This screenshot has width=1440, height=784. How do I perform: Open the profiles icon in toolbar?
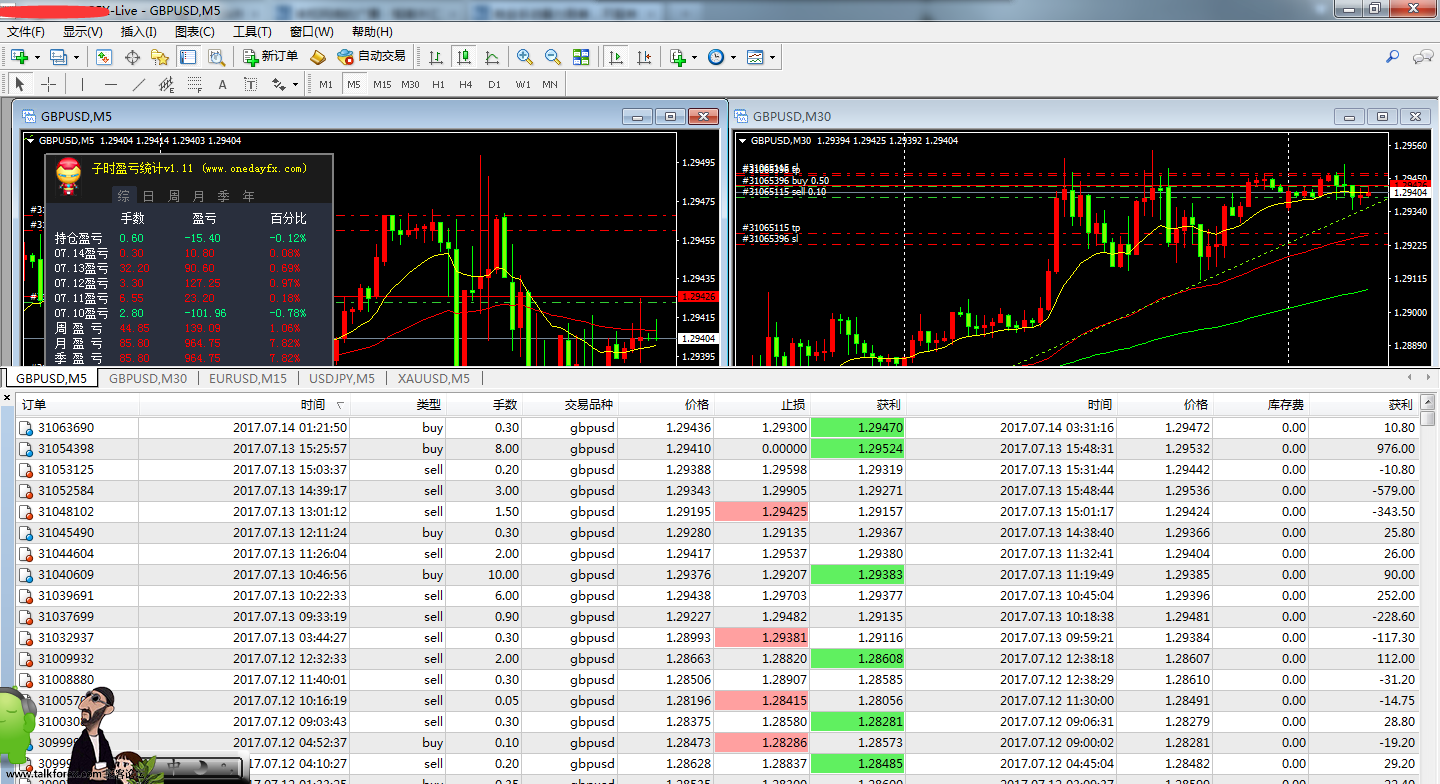pyautogui.click(x=58, y=57)
